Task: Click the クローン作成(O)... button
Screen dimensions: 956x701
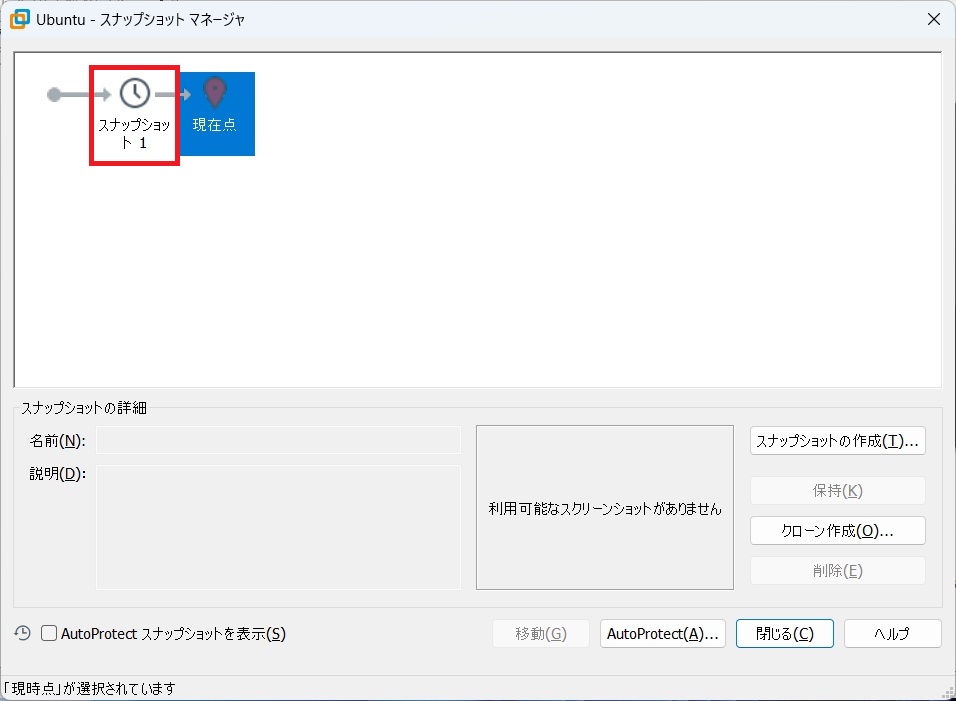Action: [837, 531]
